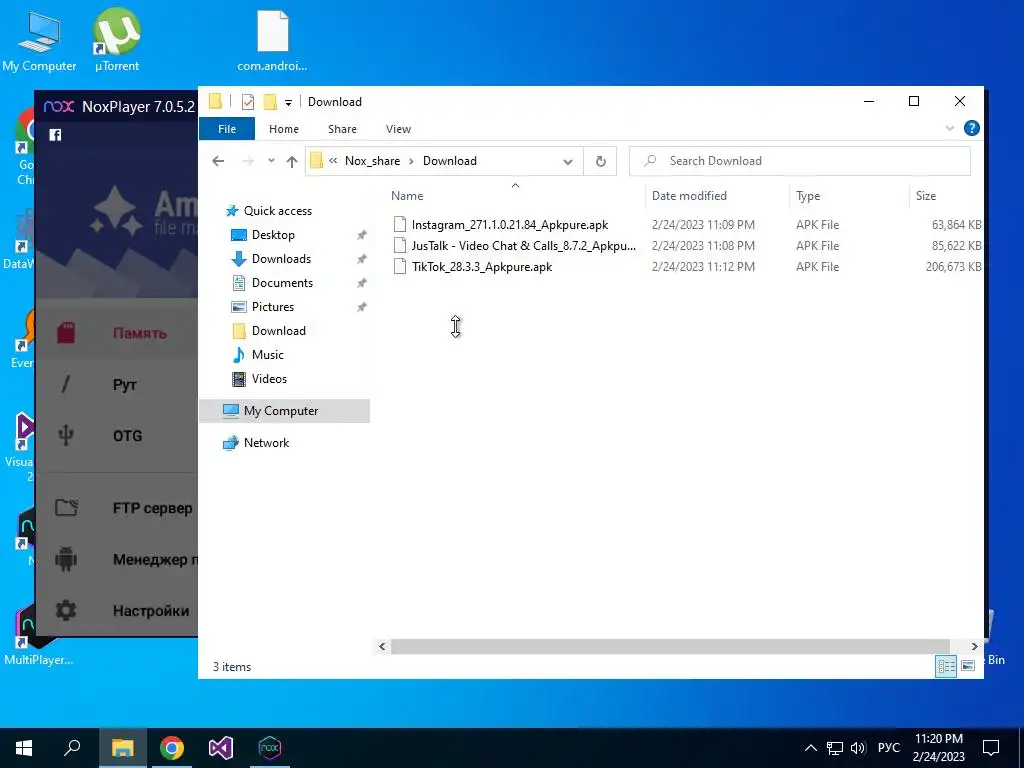The height and width of the screenshot is (768, 1024).
Task: Refresh the Download folder view
Action: click(601, 161)
